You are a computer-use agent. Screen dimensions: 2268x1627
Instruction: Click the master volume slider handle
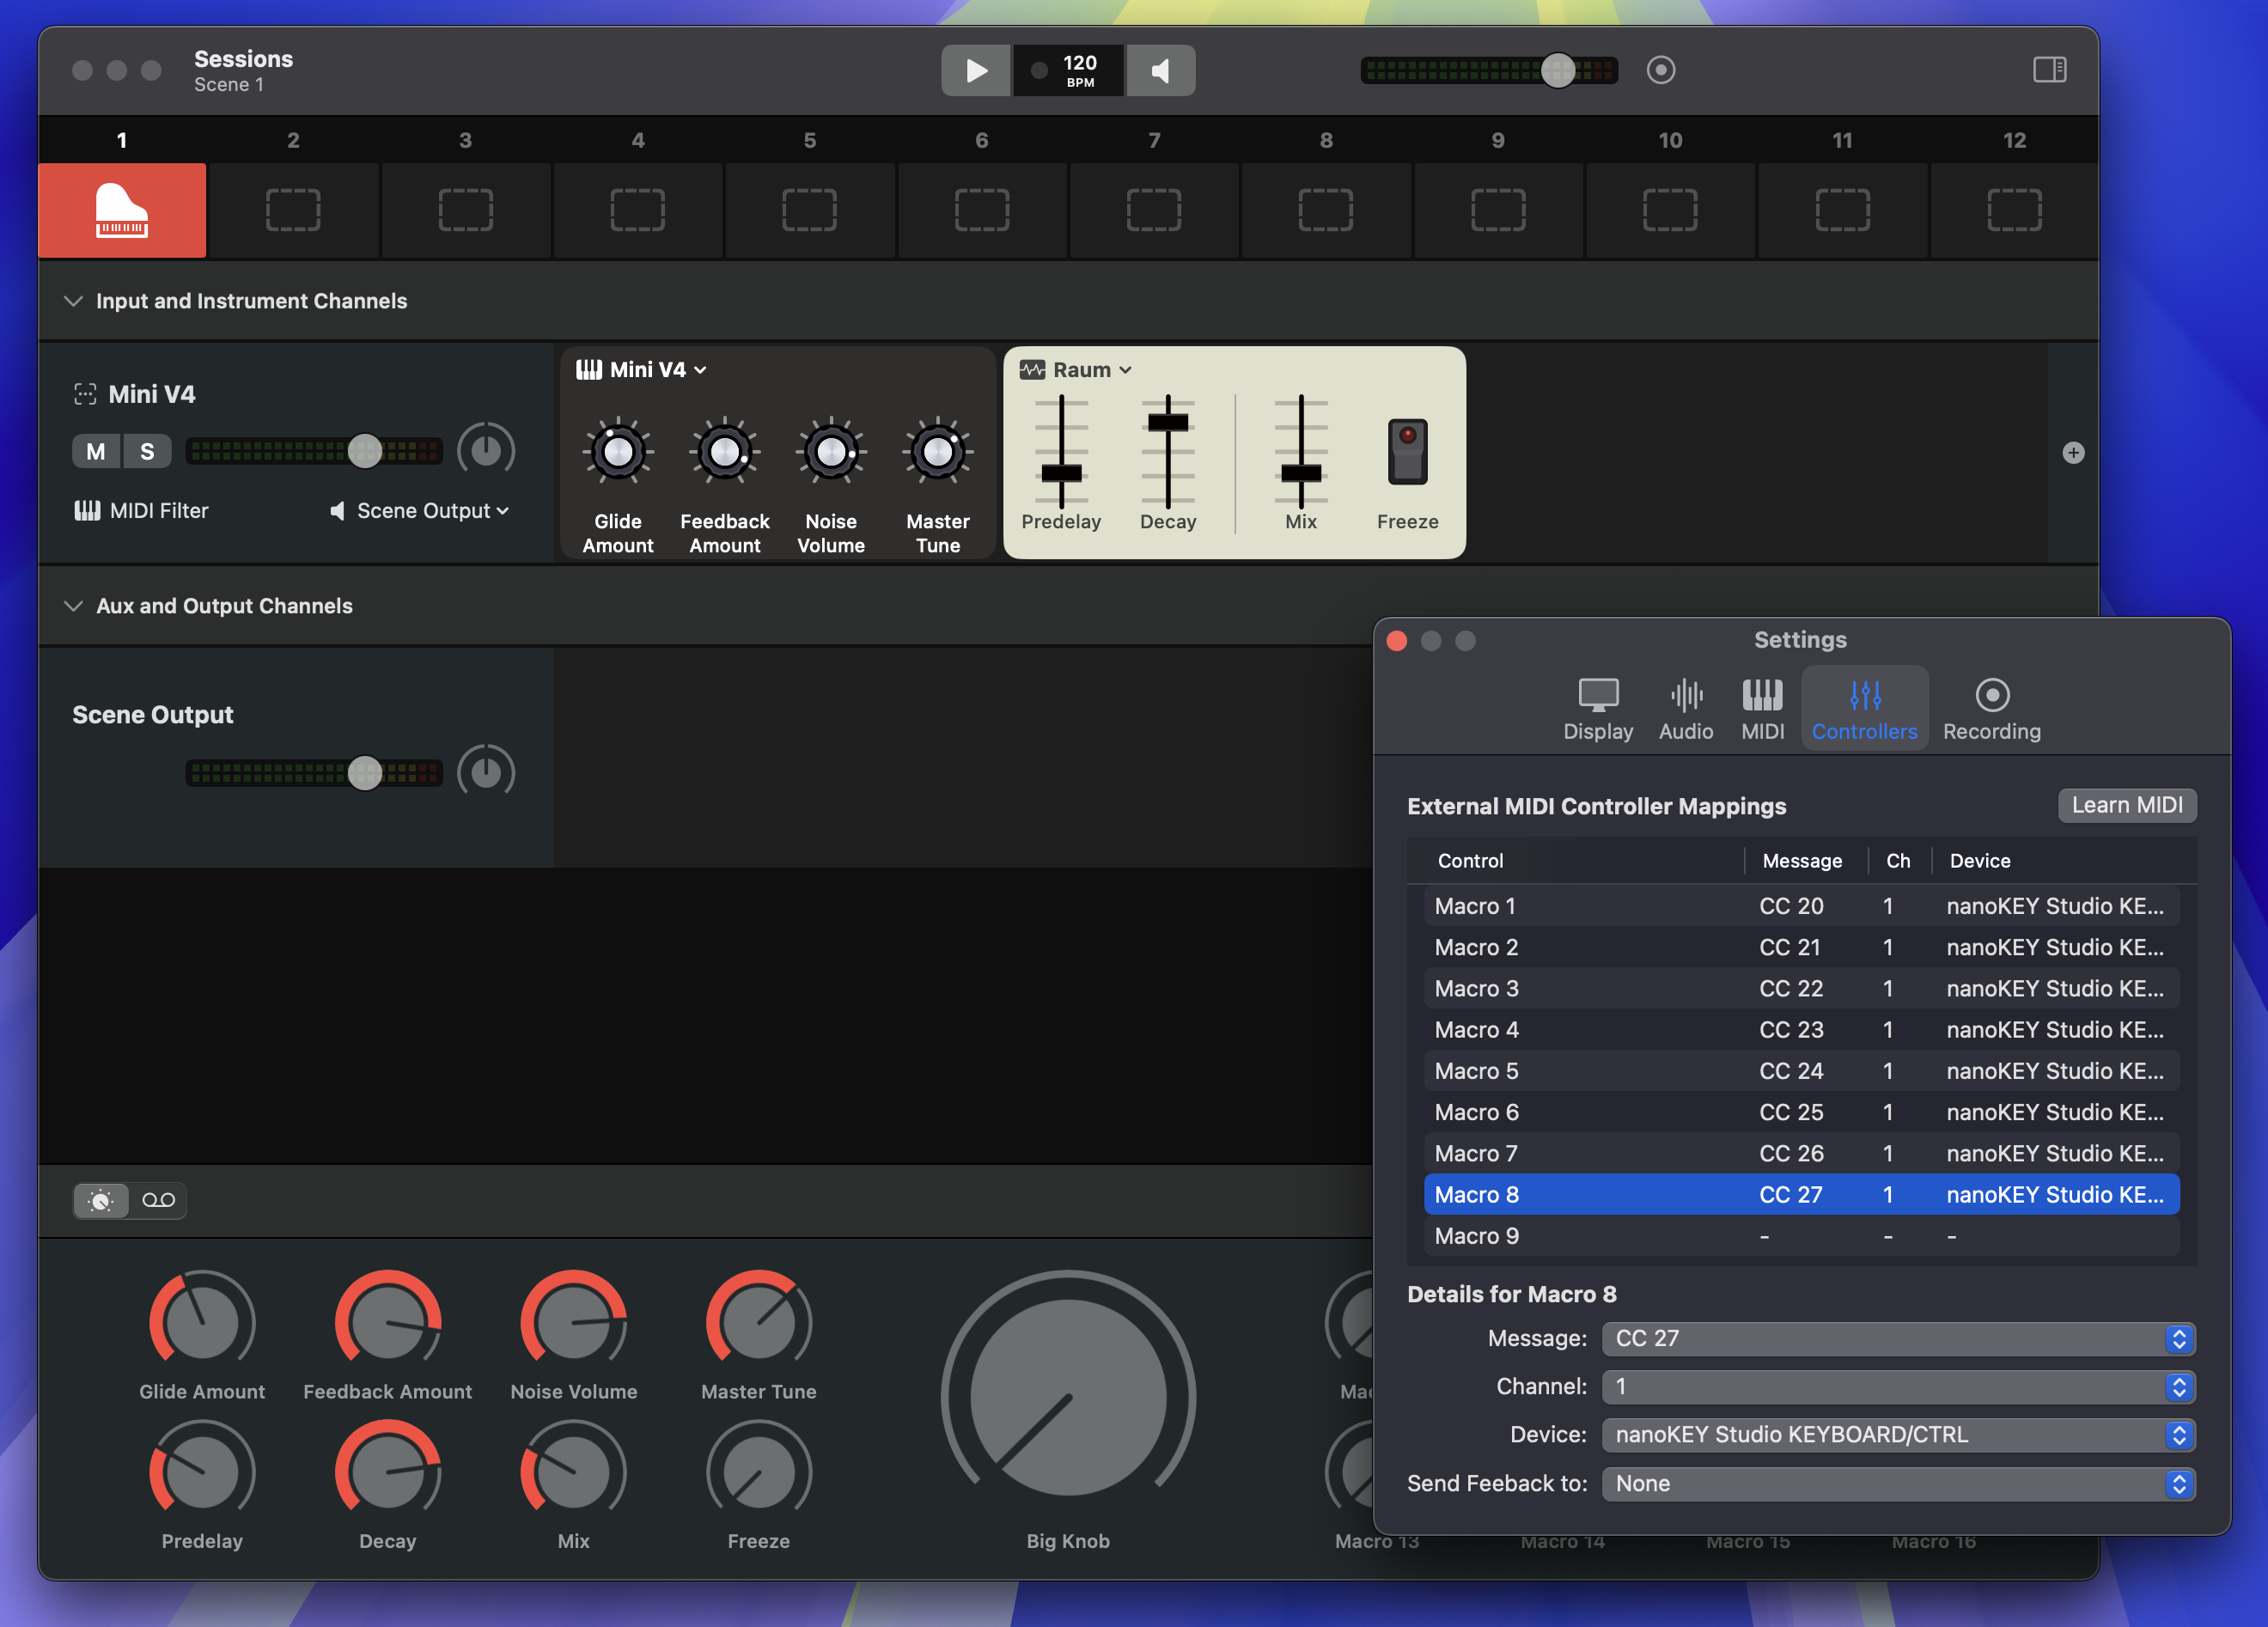coord(1557,70)
